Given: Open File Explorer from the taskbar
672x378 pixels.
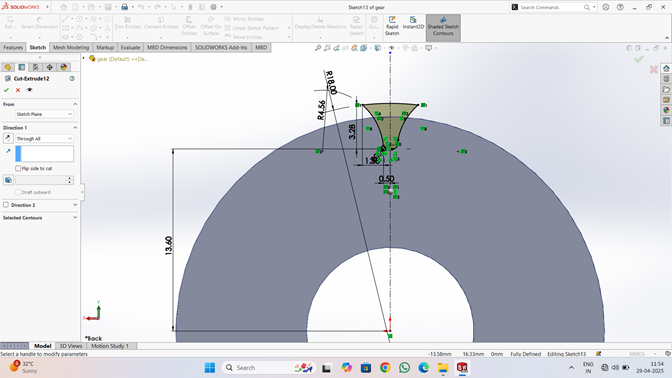Looking at the screenshot, I should tap(443, 368).
